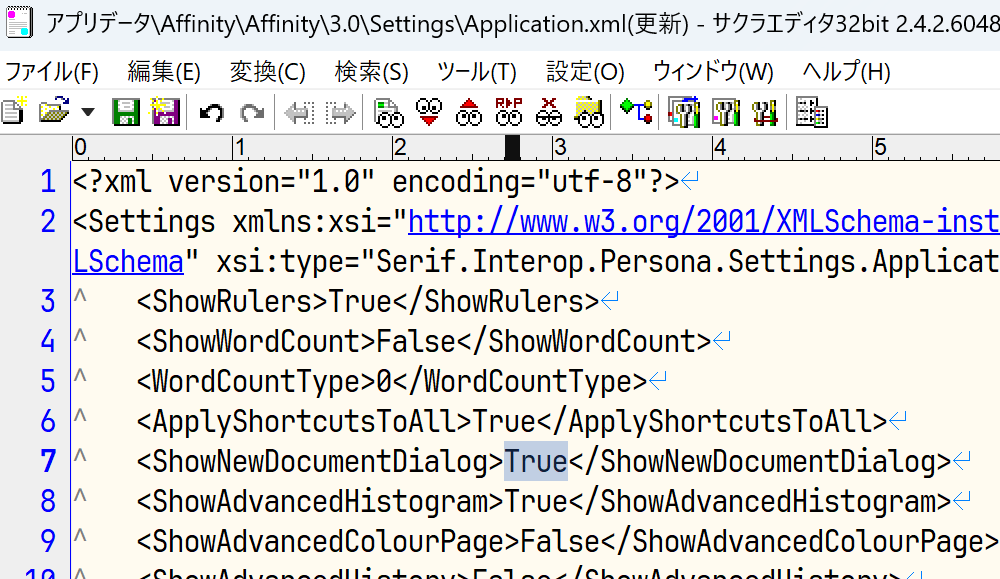Open the ウィンドウ(W) menu
The image size is (1000, 579).
[x=713, y=71]
